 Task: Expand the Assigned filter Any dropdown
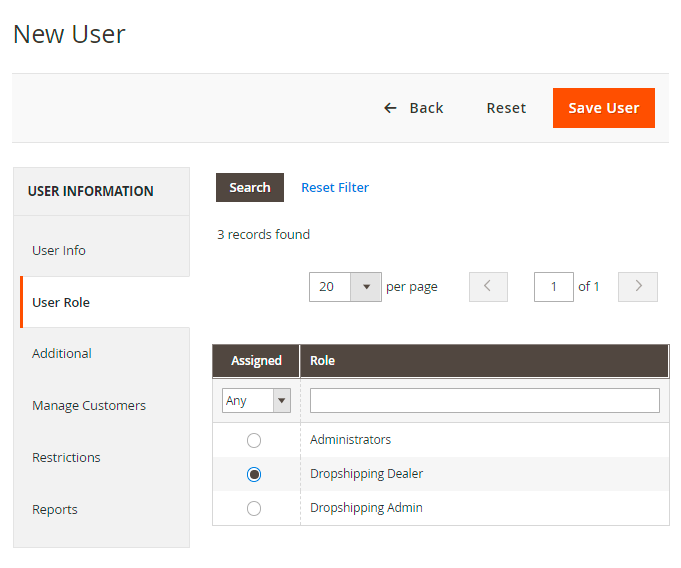click(256, 401)
